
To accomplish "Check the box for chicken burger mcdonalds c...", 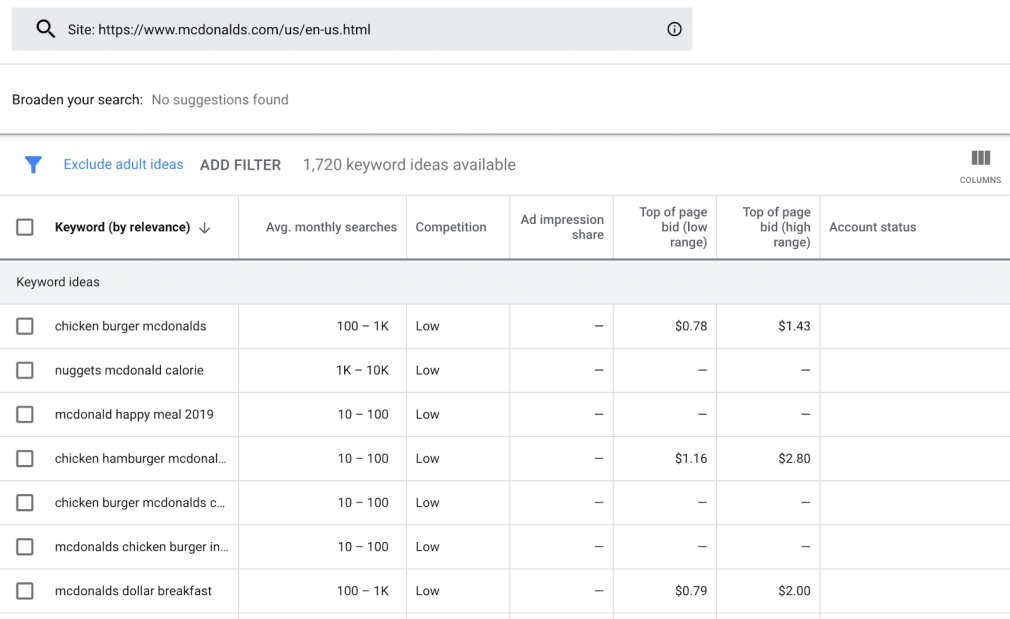I will tap(24, 502).
